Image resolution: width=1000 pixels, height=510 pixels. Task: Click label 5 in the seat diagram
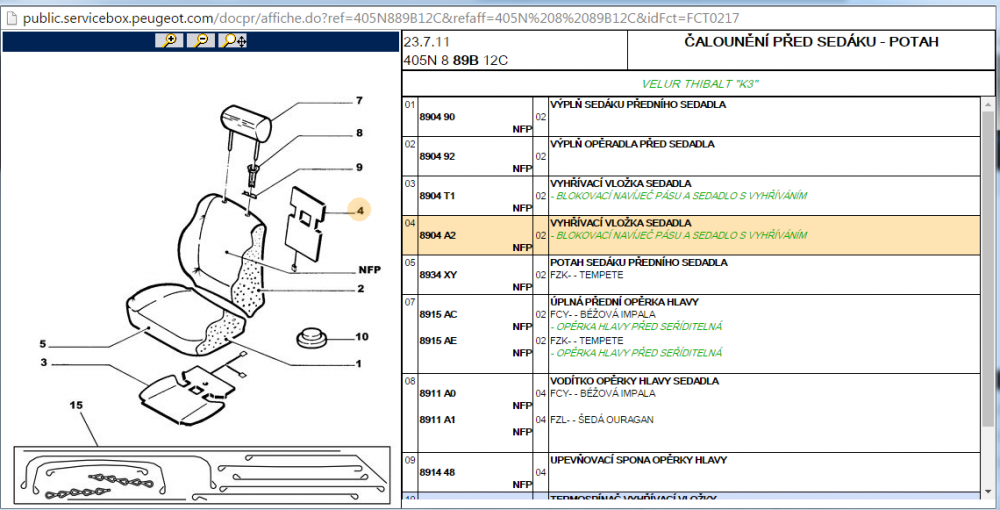pos(43,344)
